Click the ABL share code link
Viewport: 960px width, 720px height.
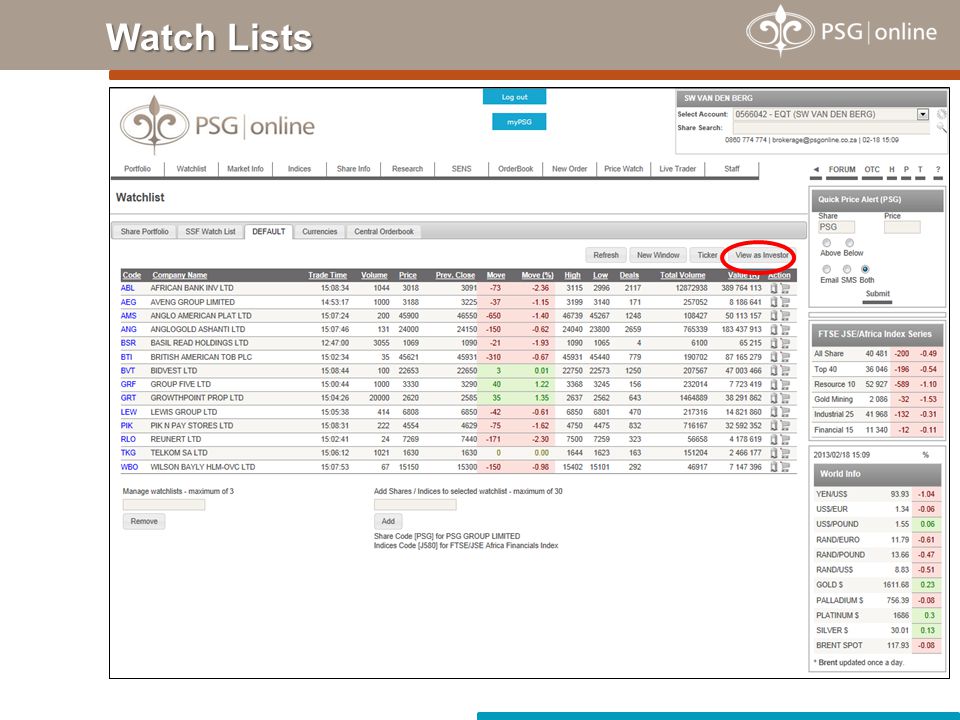[127, 288]
